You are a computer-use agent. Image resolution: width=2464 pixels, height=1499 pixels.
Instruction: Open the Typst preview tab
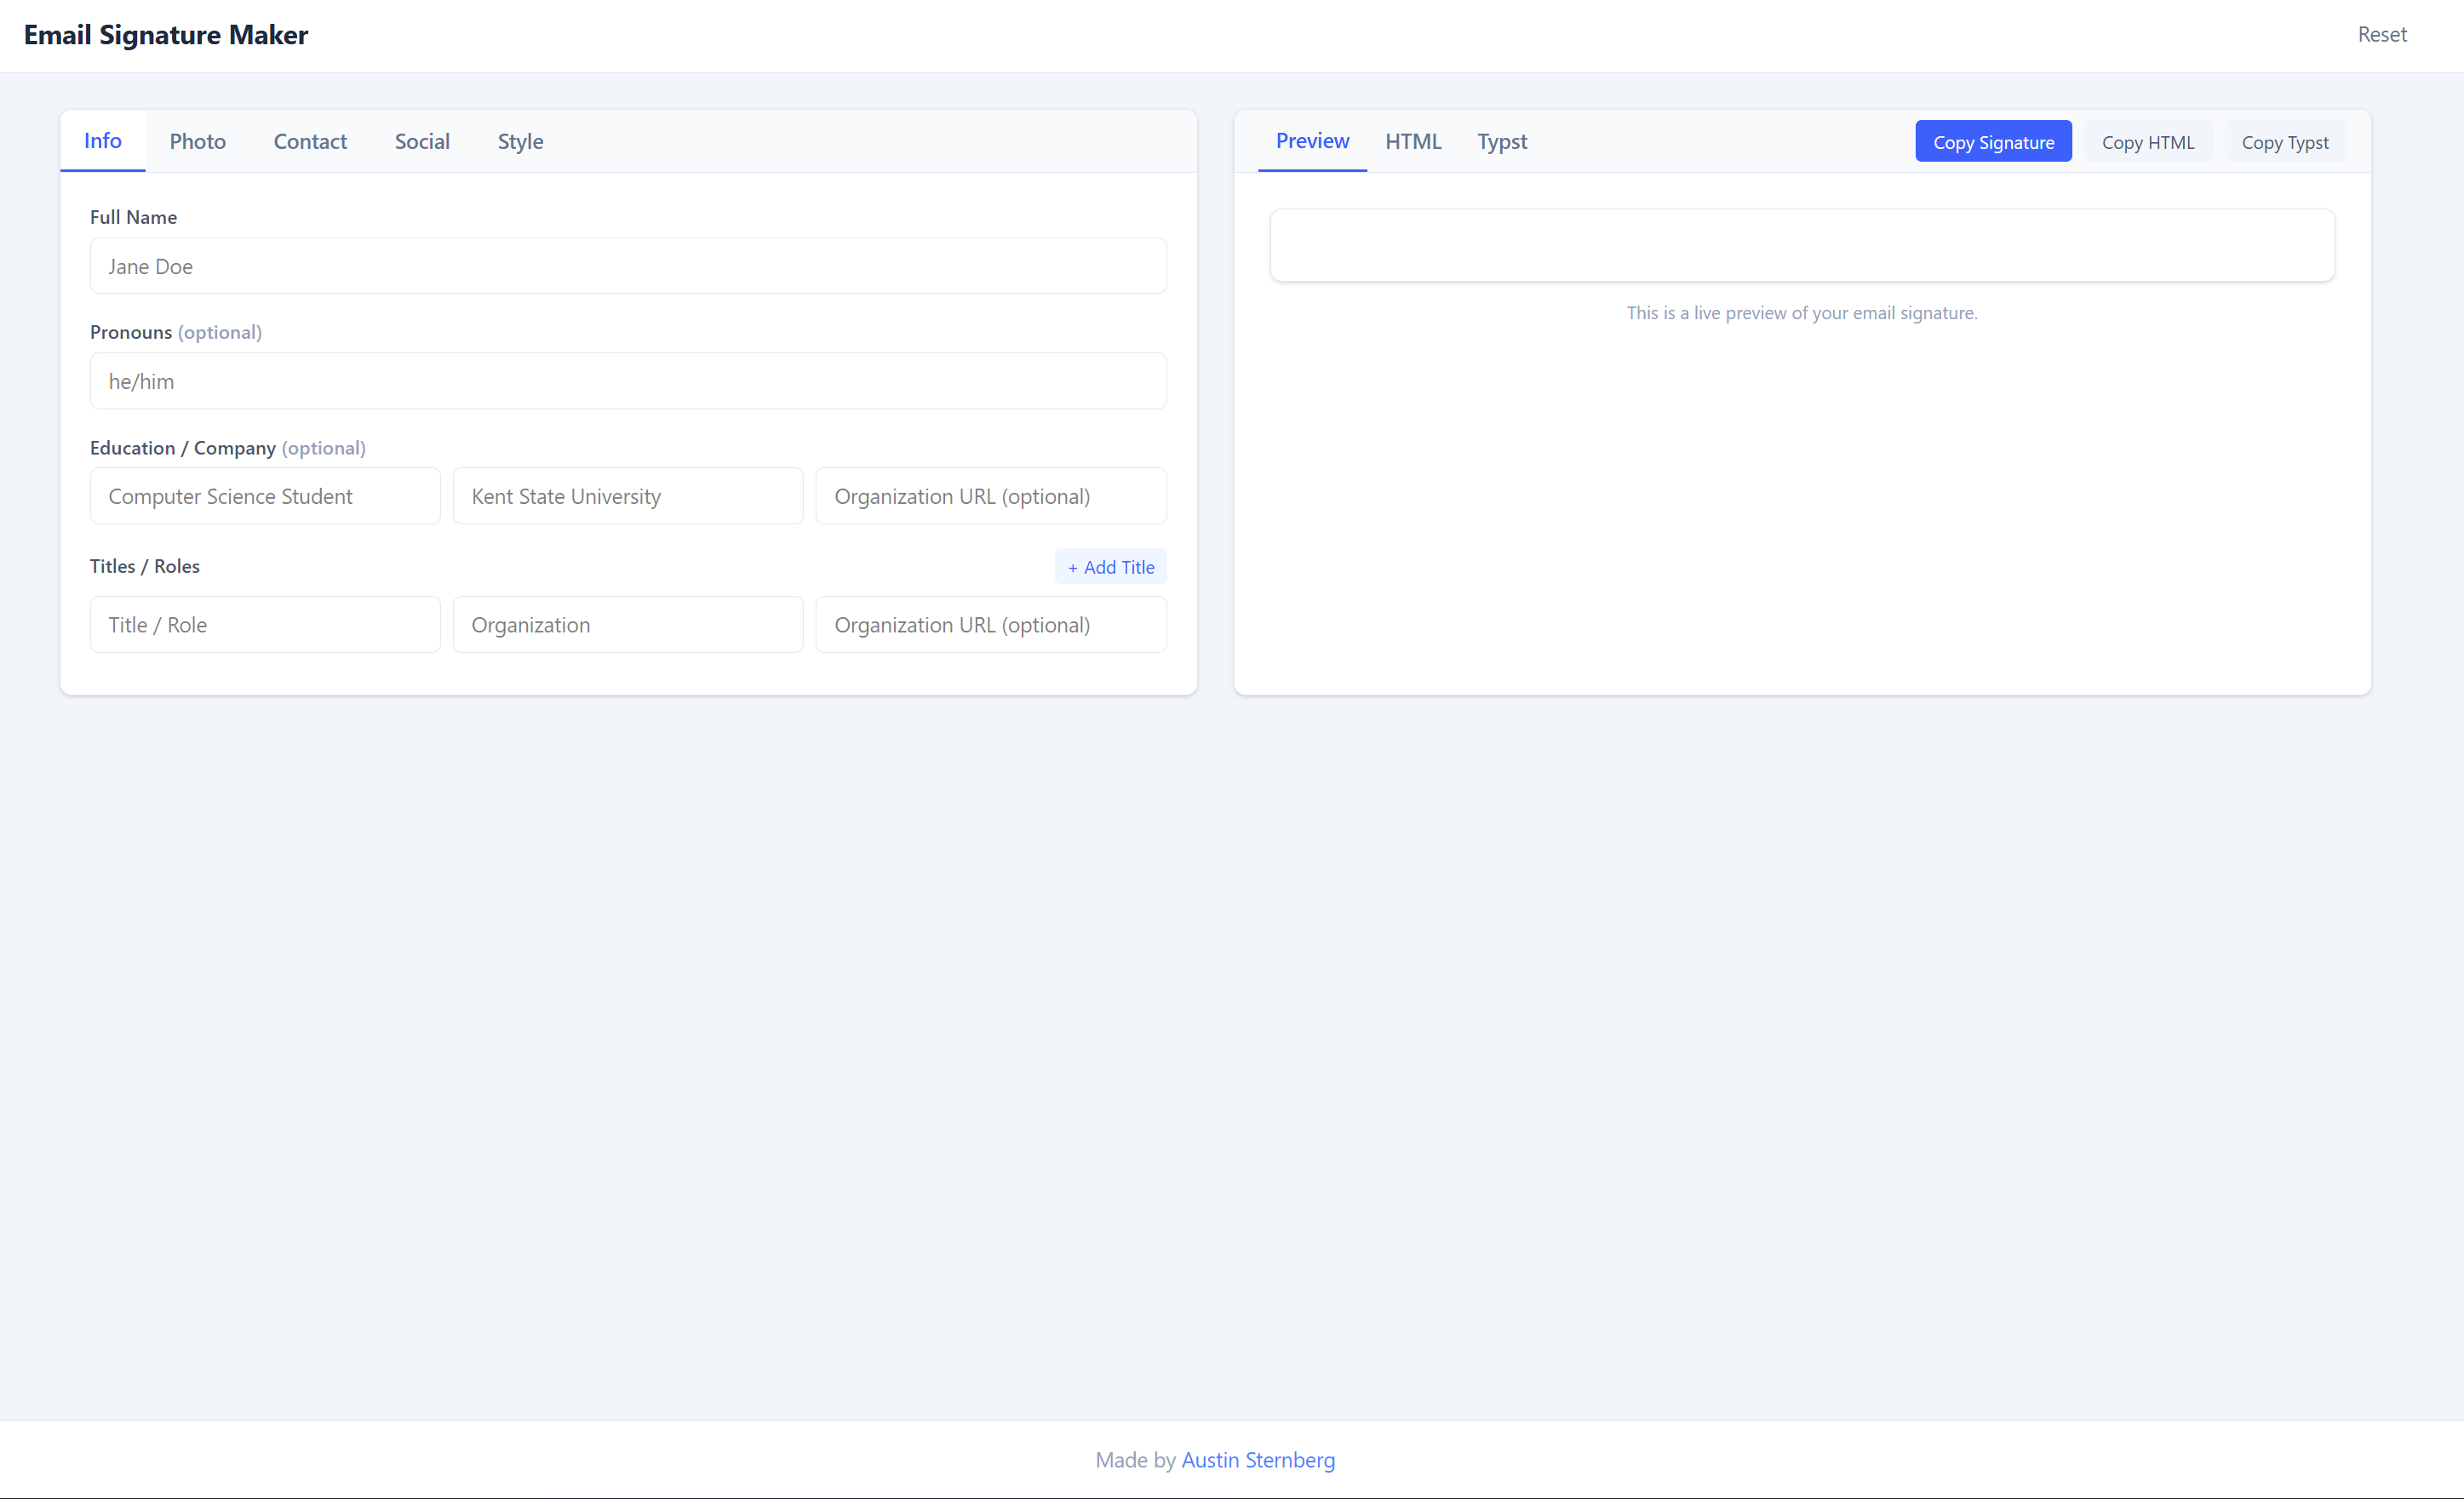tap(1501, 141)
